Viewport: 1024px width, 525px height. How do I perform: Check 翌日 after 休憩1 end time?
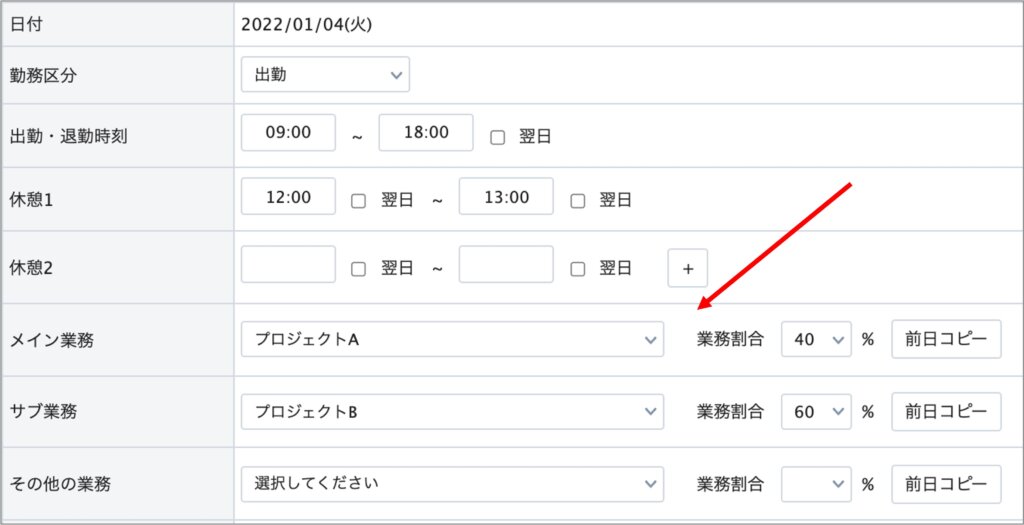577,200
